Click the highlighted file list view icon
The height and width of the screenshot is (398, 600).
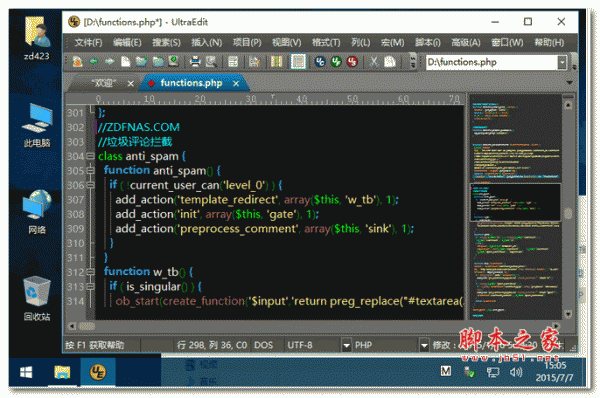[298, 62]
